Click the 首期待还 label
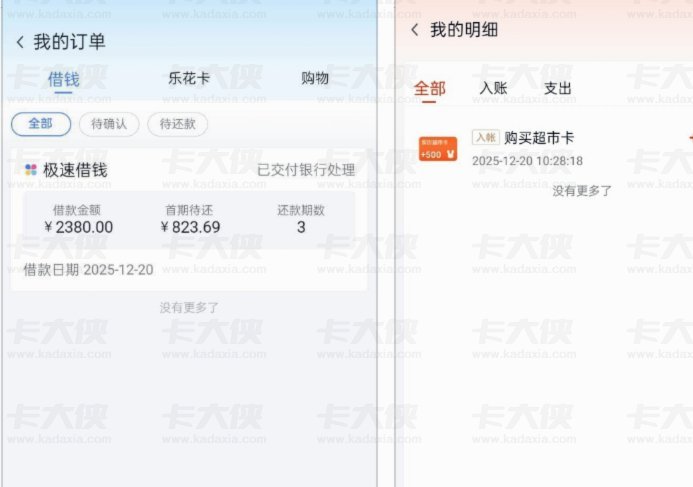This screenshot has width=693, height=487. pos(189,210)
